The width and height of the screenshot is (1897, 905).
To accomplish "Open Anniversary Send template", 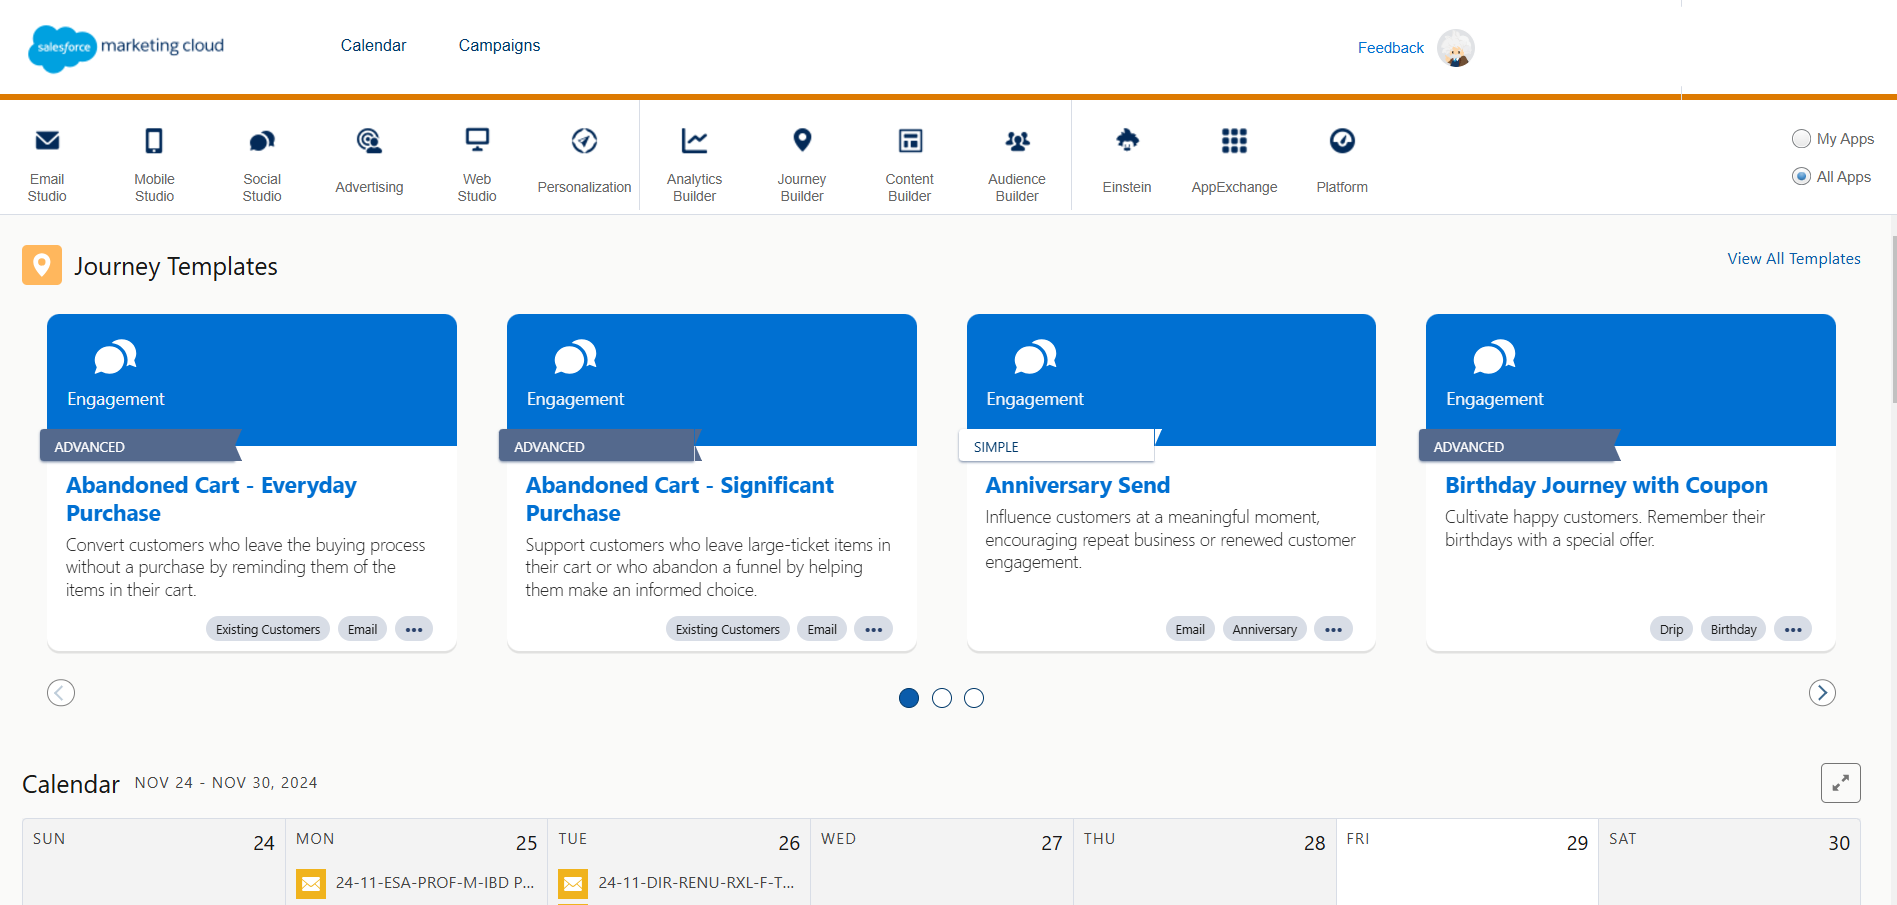I will coord(1077,485).
